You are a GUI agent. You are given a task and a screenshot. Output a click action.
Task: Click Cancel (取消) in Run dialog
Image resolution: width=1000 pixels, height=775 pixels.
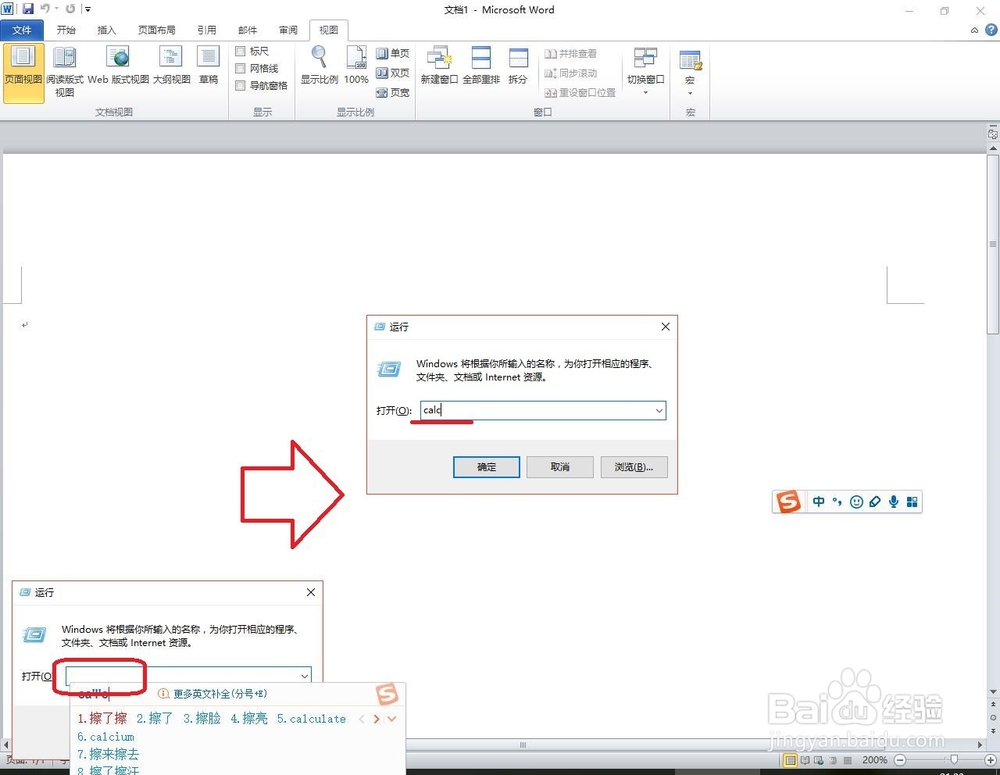(x=560, y=467)
